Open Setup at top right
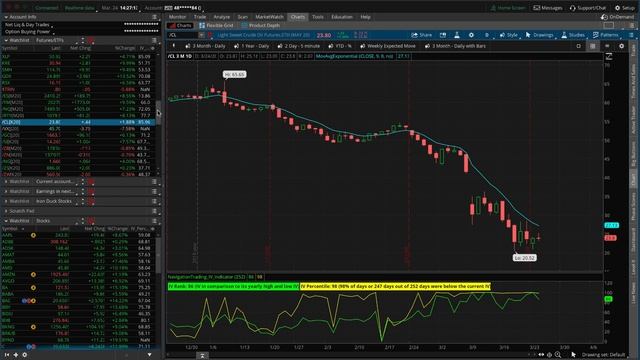The width and height of the screenshot is (640, 360). point(625,8)
